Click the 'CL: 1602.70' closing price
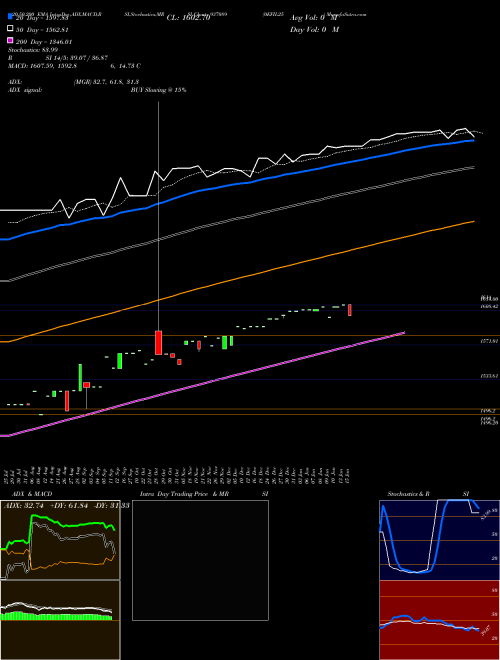 pyautogui.click(x=188, y=18)
